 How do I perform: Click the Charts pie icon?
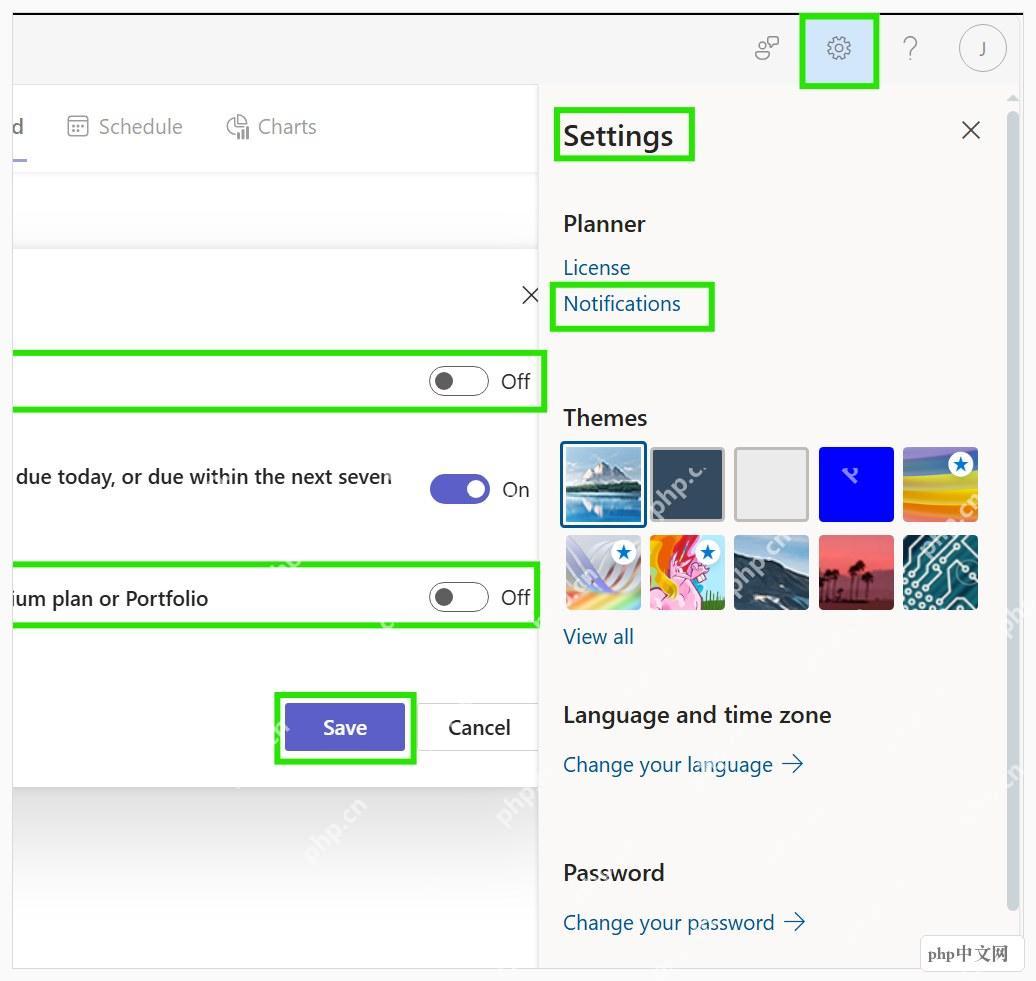tap(238, 127)
